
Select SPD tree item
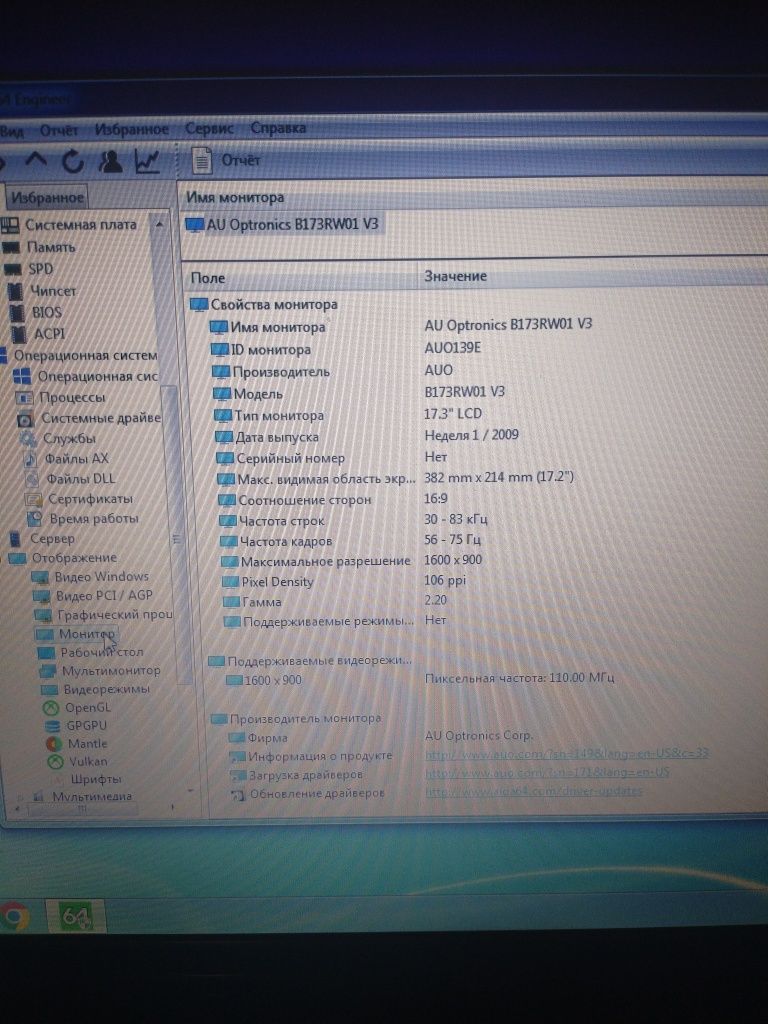(x=39, y=269)
